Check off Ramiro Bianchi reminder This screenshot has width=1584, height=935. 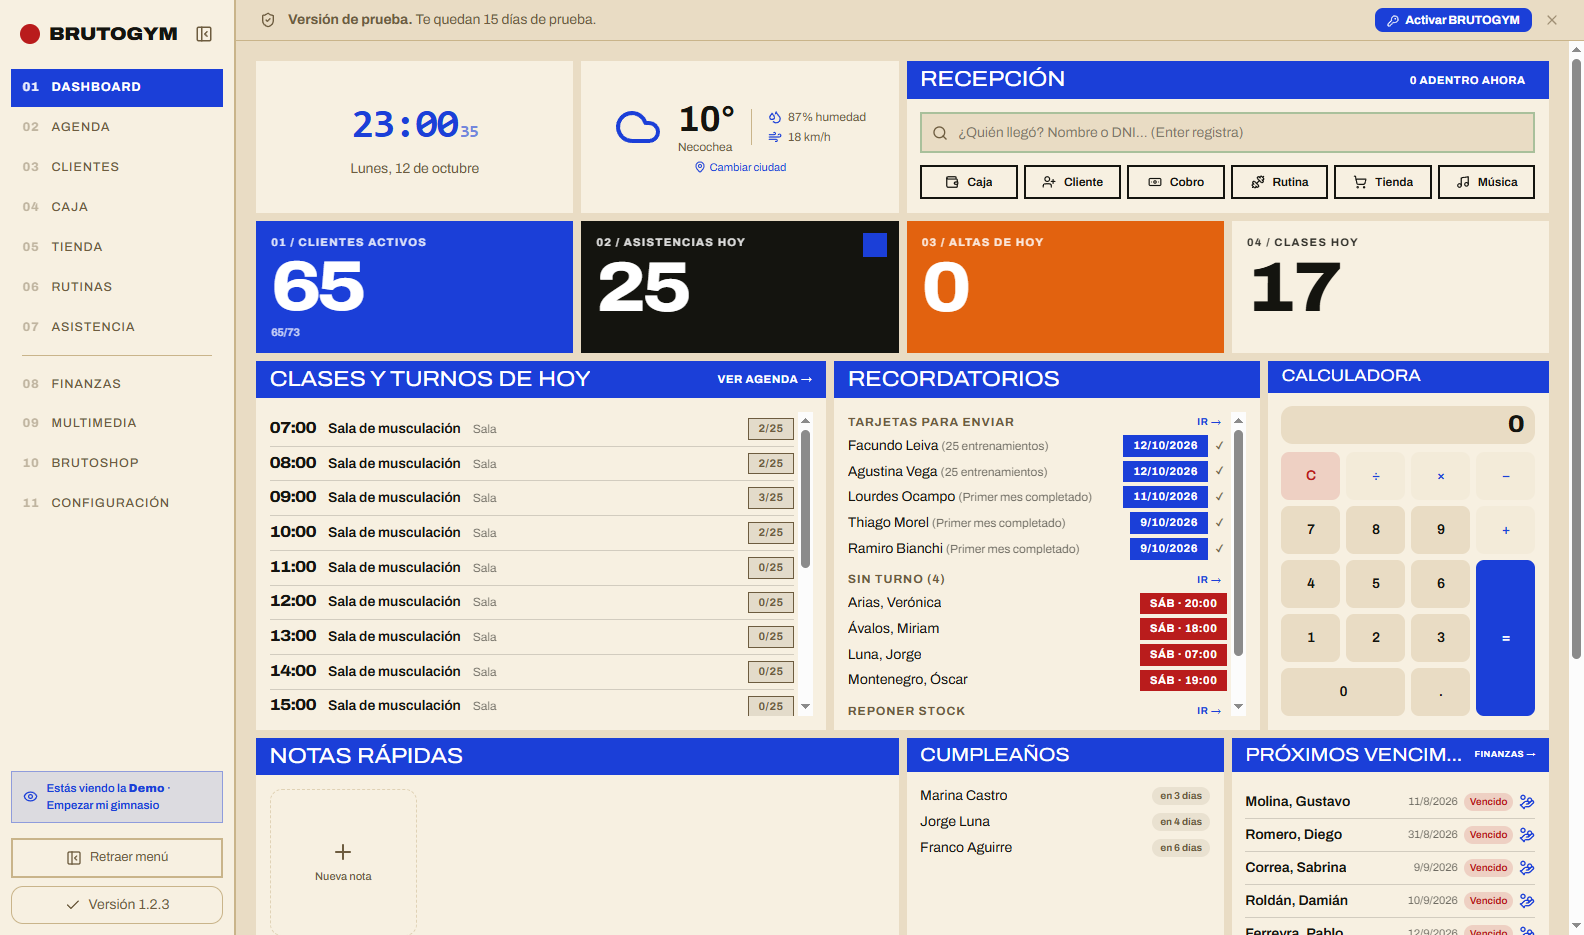pyautogui.click(x=1220, y=549)
